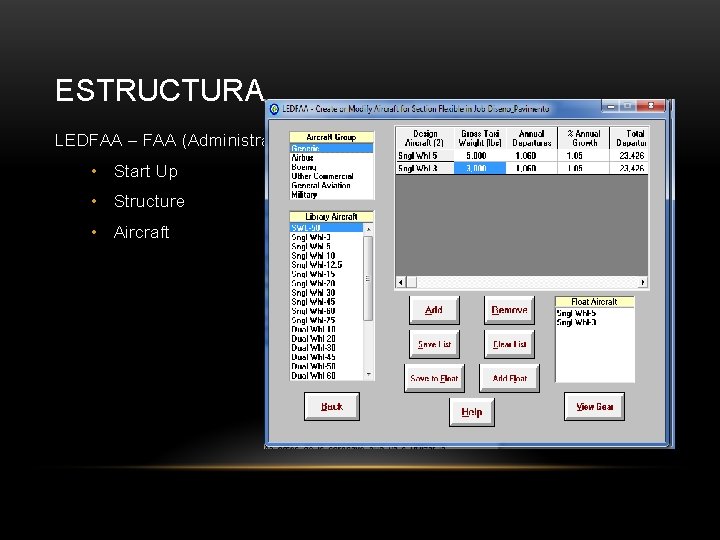Pick Dual Whl-10 from Library Aircraft

[x=326, y=329]
